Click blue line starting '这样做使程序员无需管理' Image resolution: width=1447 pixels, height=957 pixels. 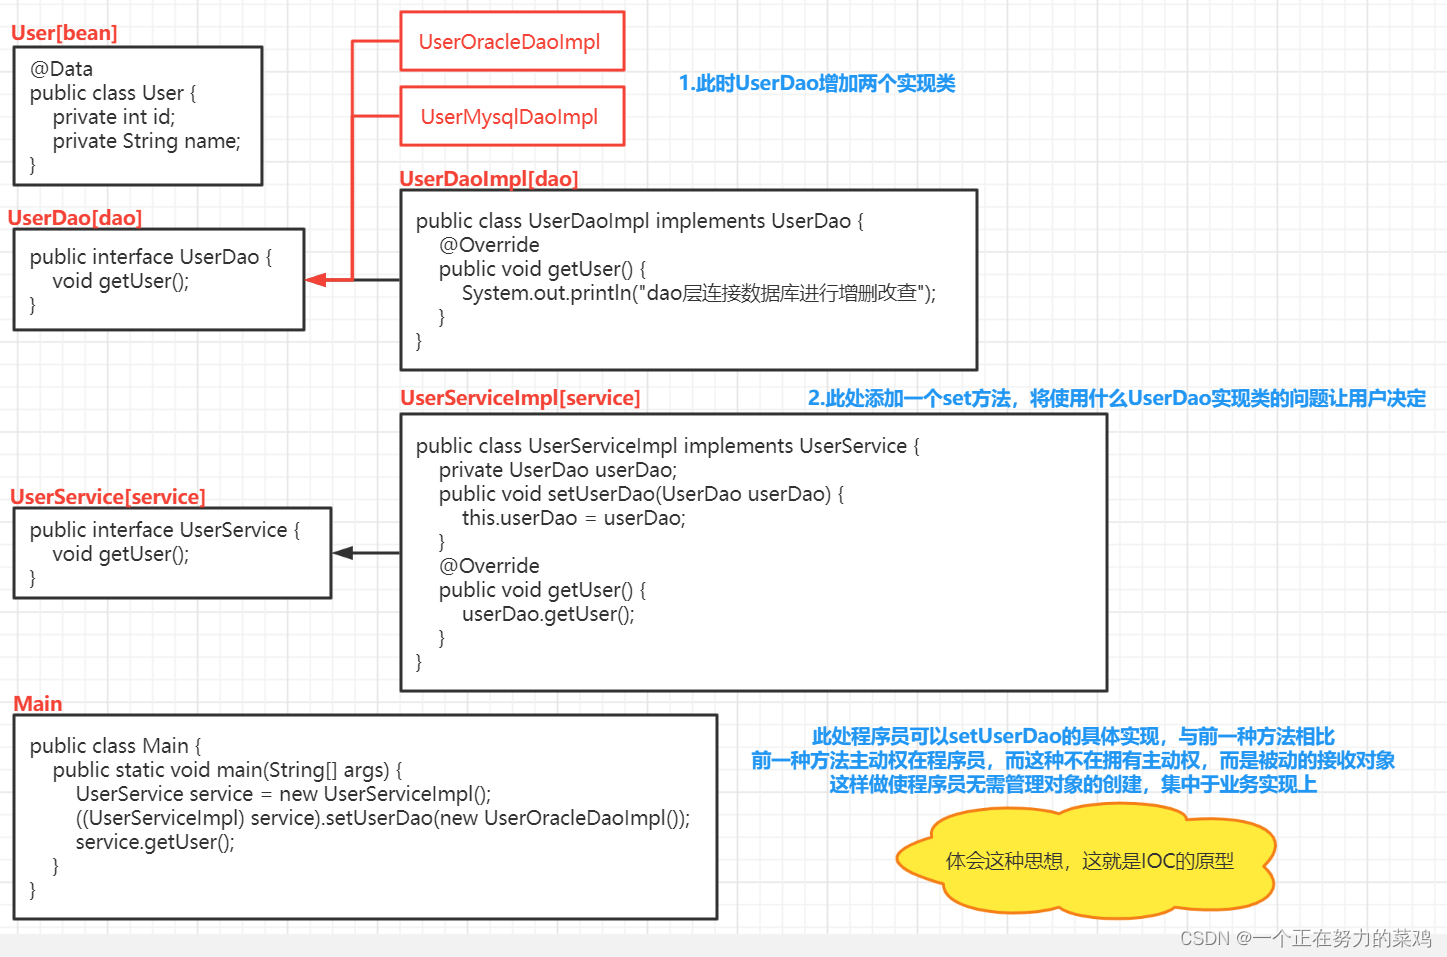pos(1073,784)
